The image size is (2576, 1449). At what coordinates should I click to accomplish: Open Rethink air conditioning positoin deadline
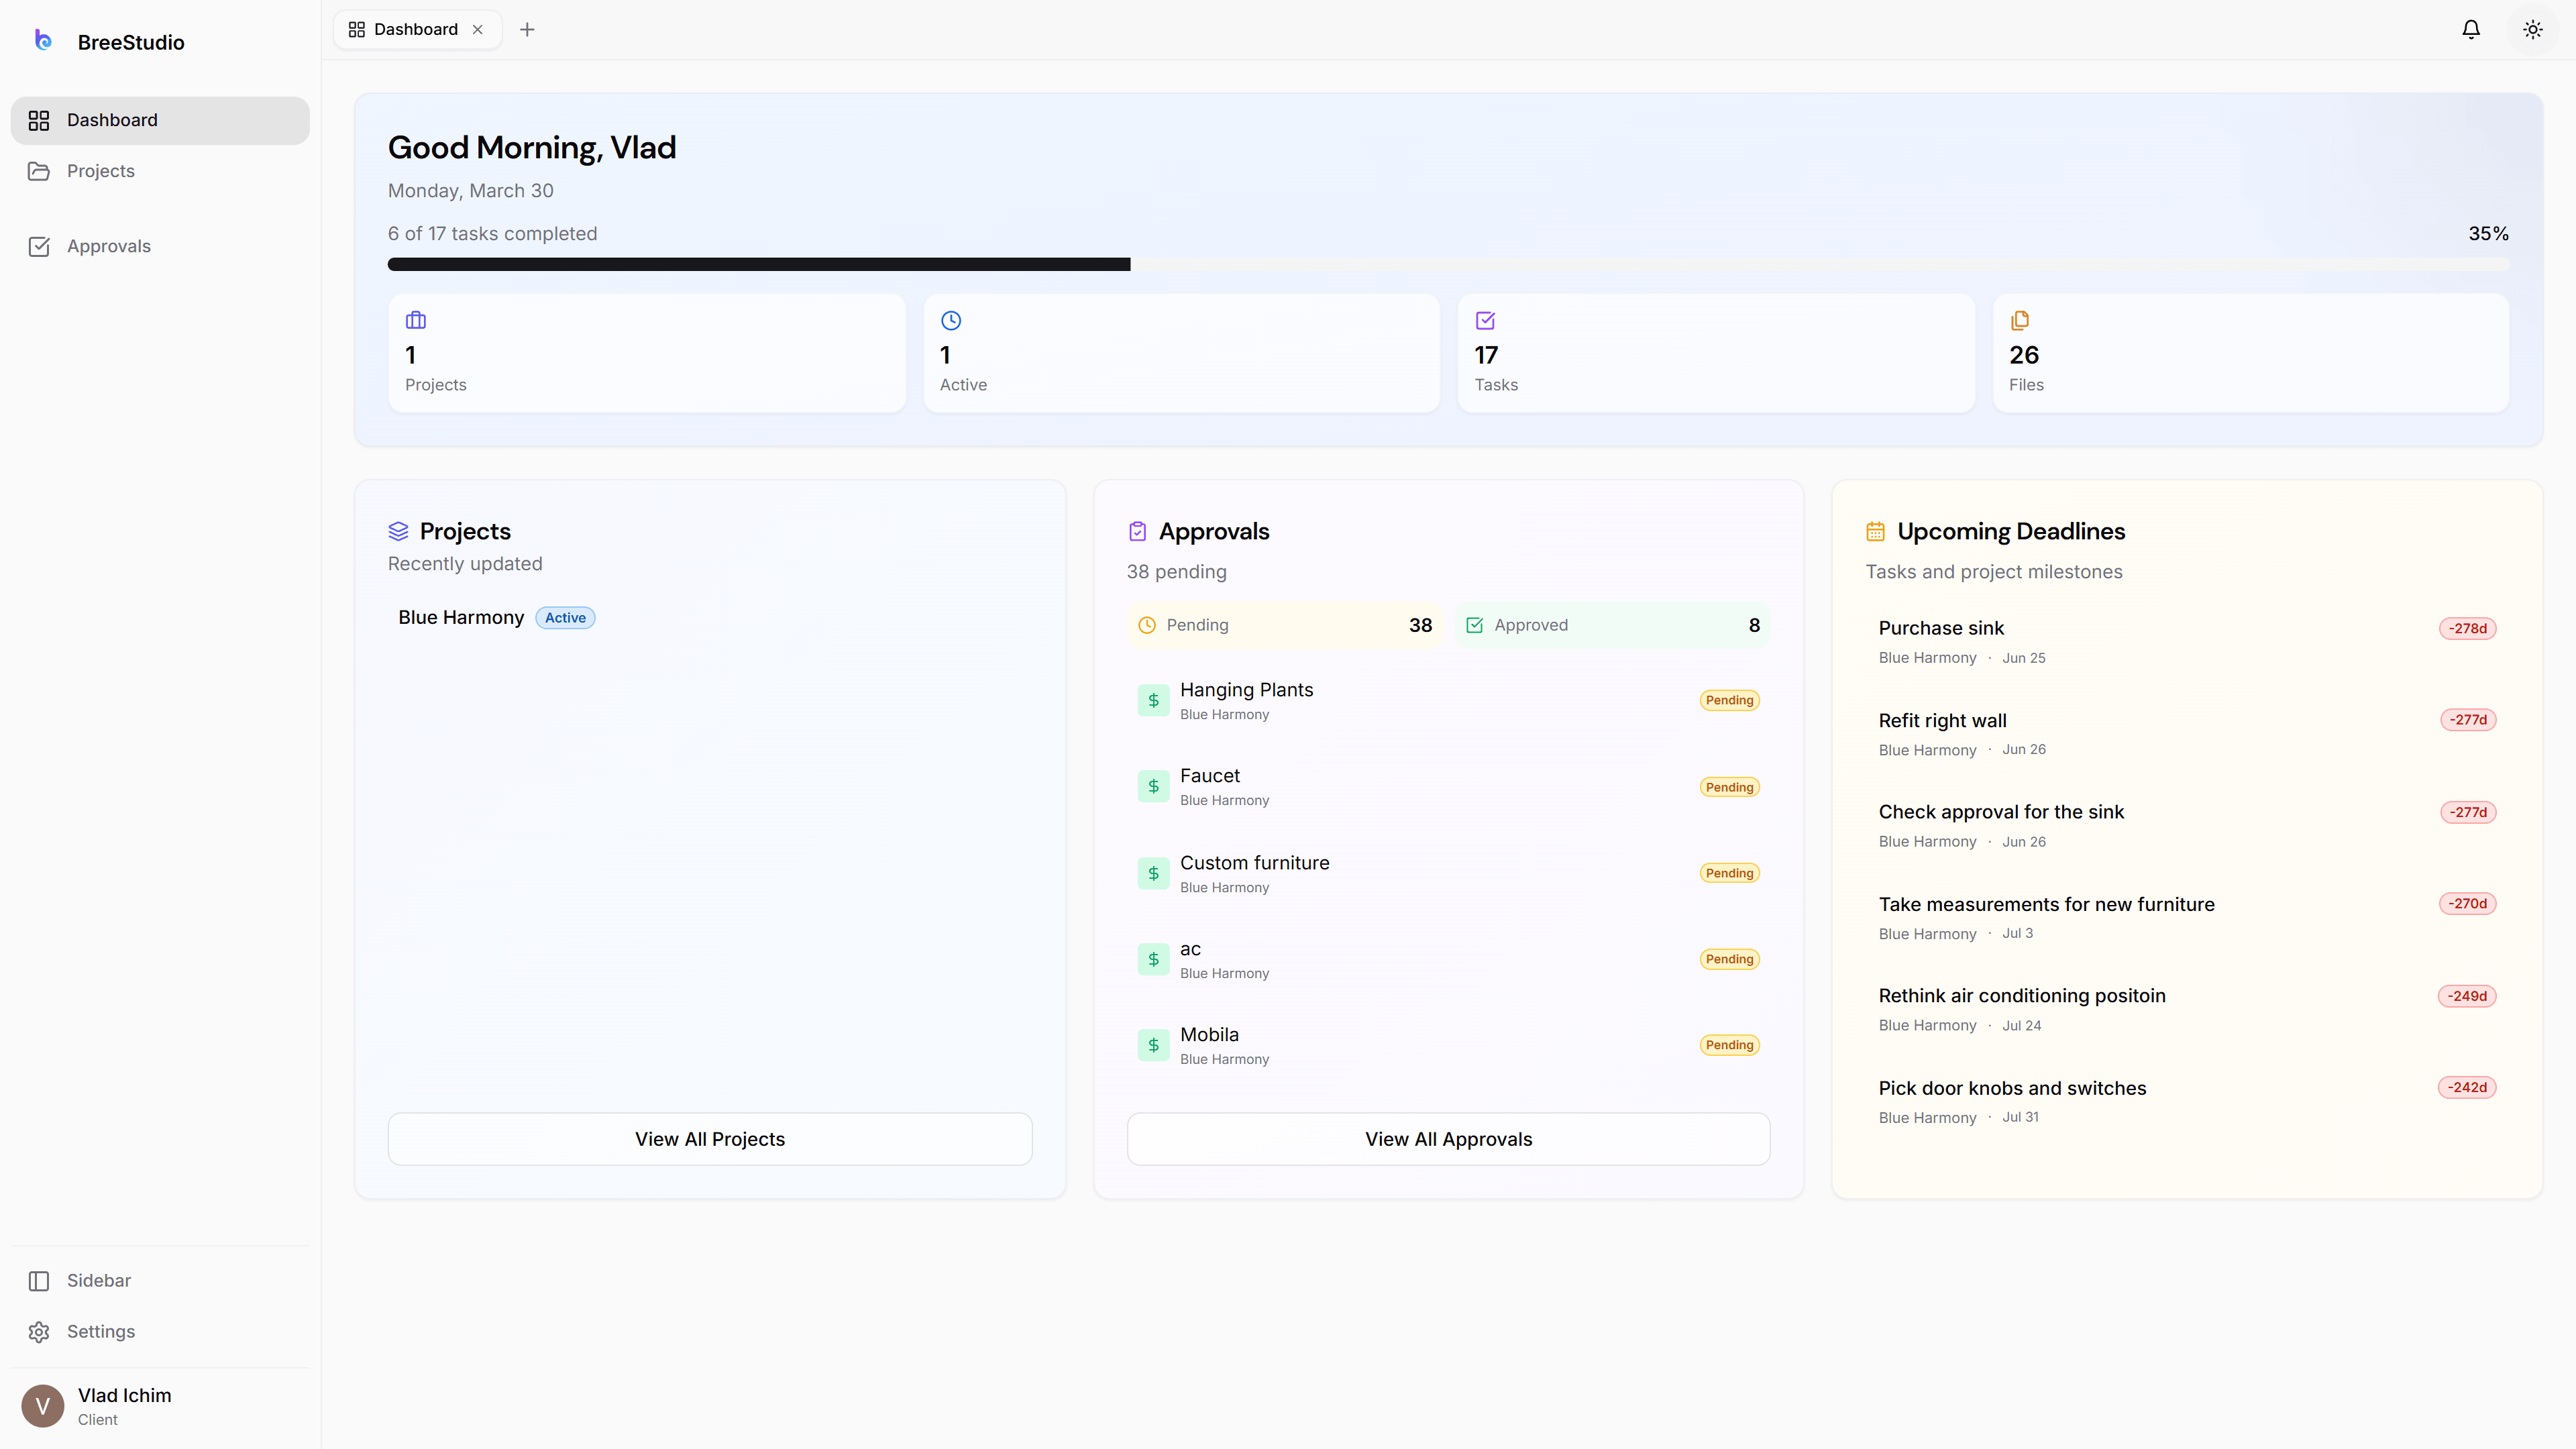click(x=2187, y=1009)
